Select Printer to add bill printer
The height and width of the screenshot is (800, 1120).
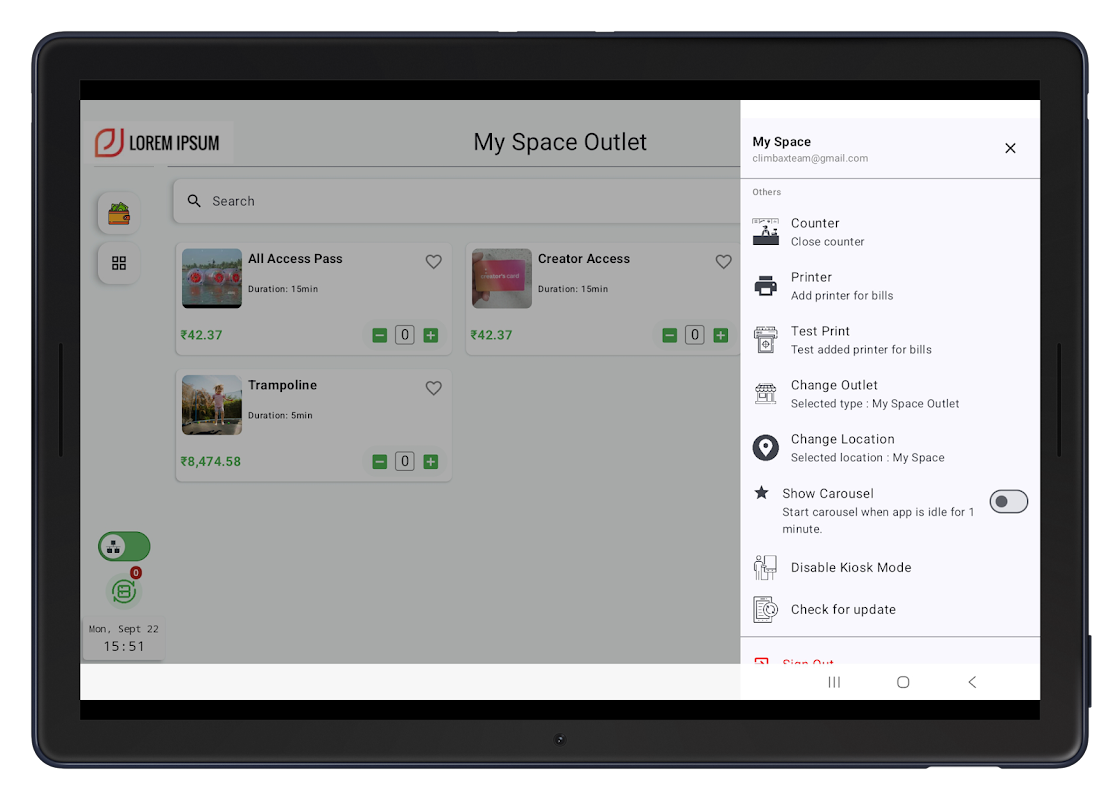pos(890,286)
